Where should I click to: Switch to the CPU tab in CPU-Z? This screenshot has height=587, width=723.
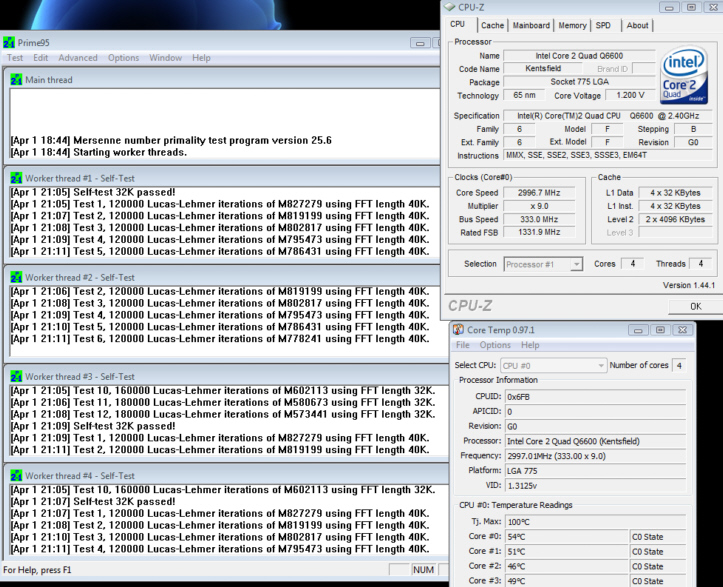point(458,24)
